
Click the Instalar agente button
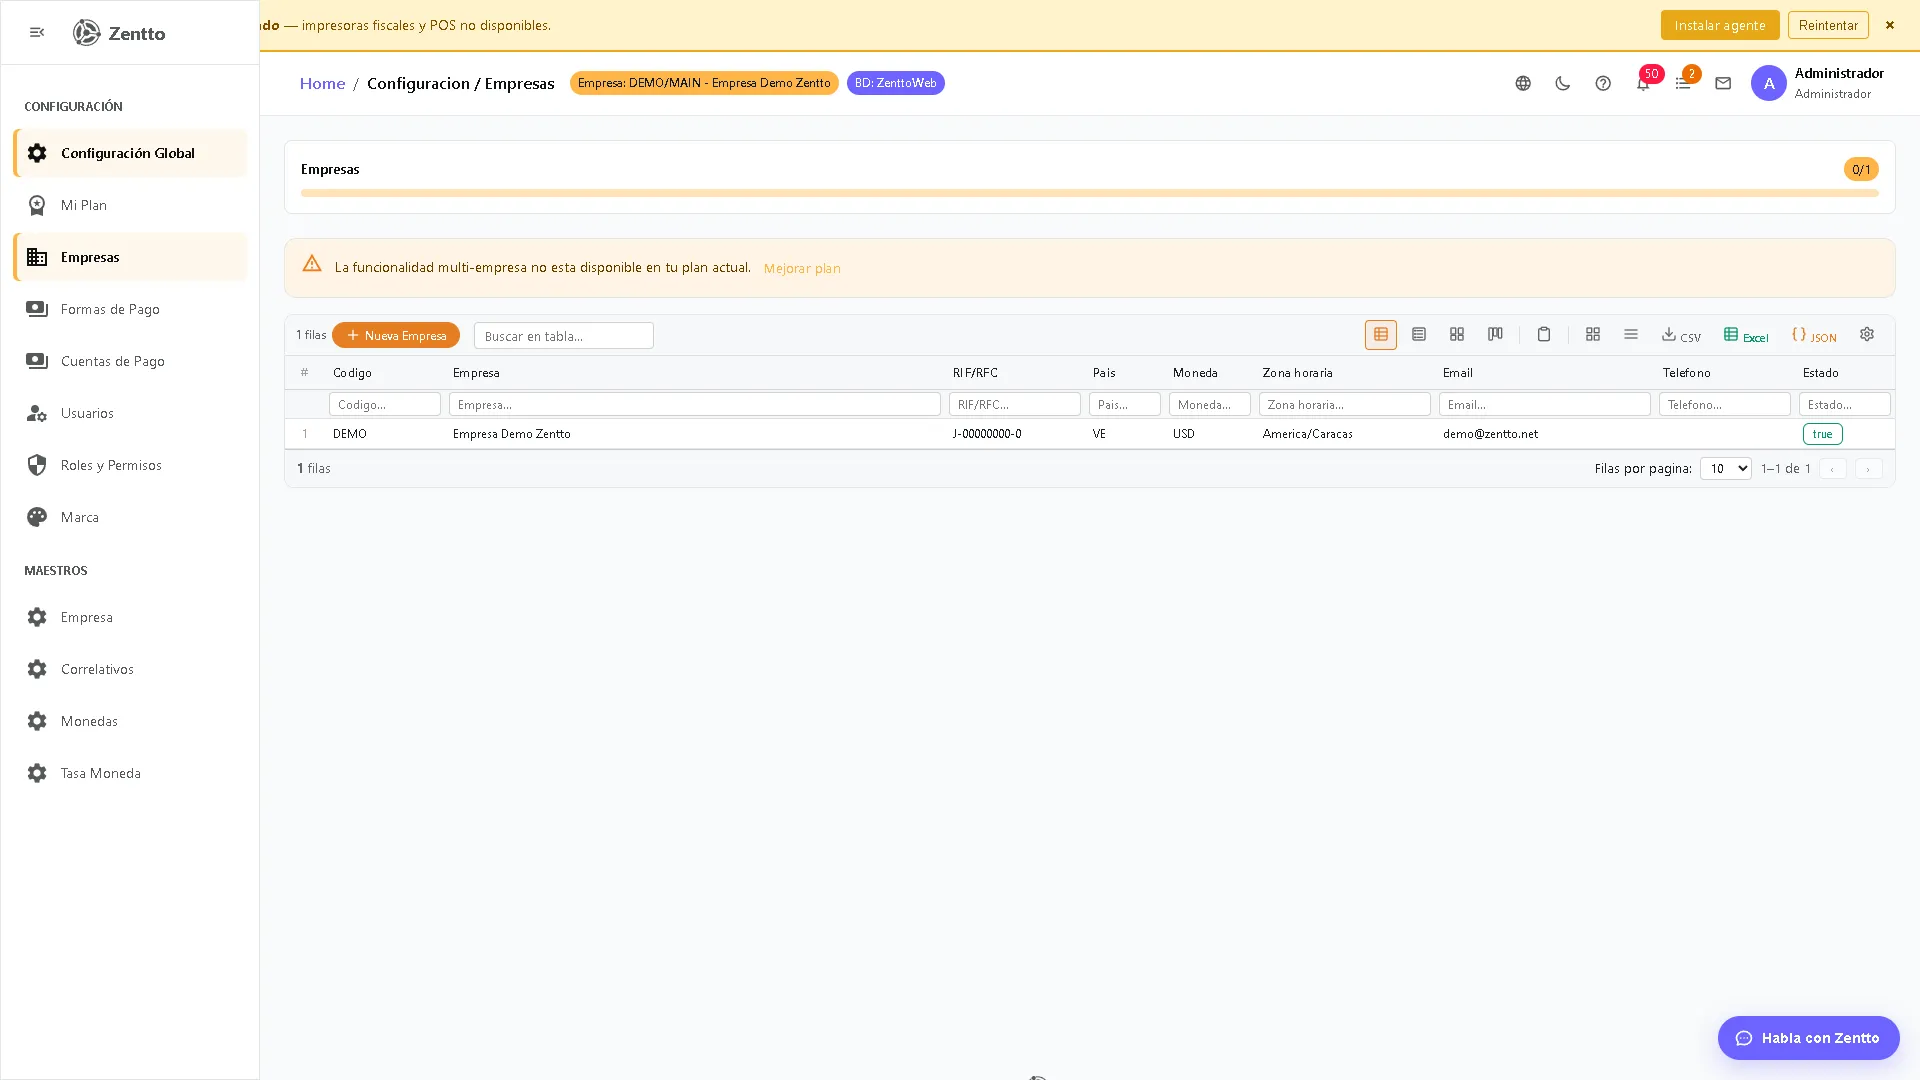[x=1720, y=25]
